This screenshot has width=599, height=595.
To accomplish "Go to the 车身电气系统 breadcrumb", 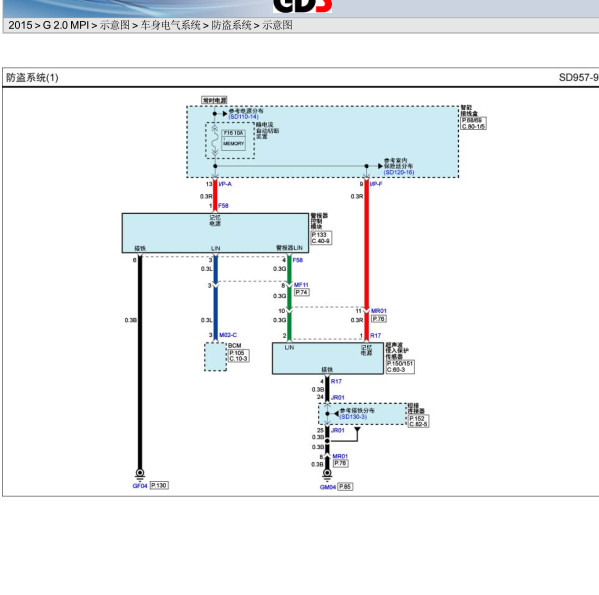I will point(170,25).
